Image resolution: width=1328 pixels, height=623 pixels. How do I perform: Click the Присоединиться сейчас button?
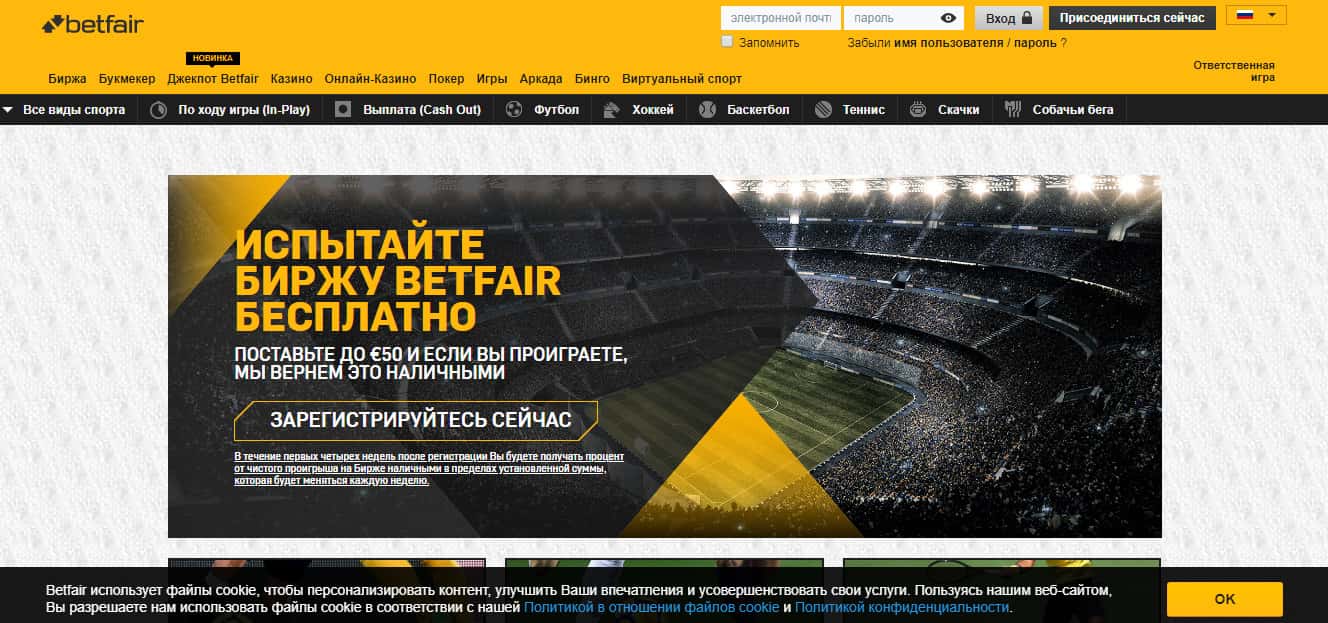[x=1132, y=18]
